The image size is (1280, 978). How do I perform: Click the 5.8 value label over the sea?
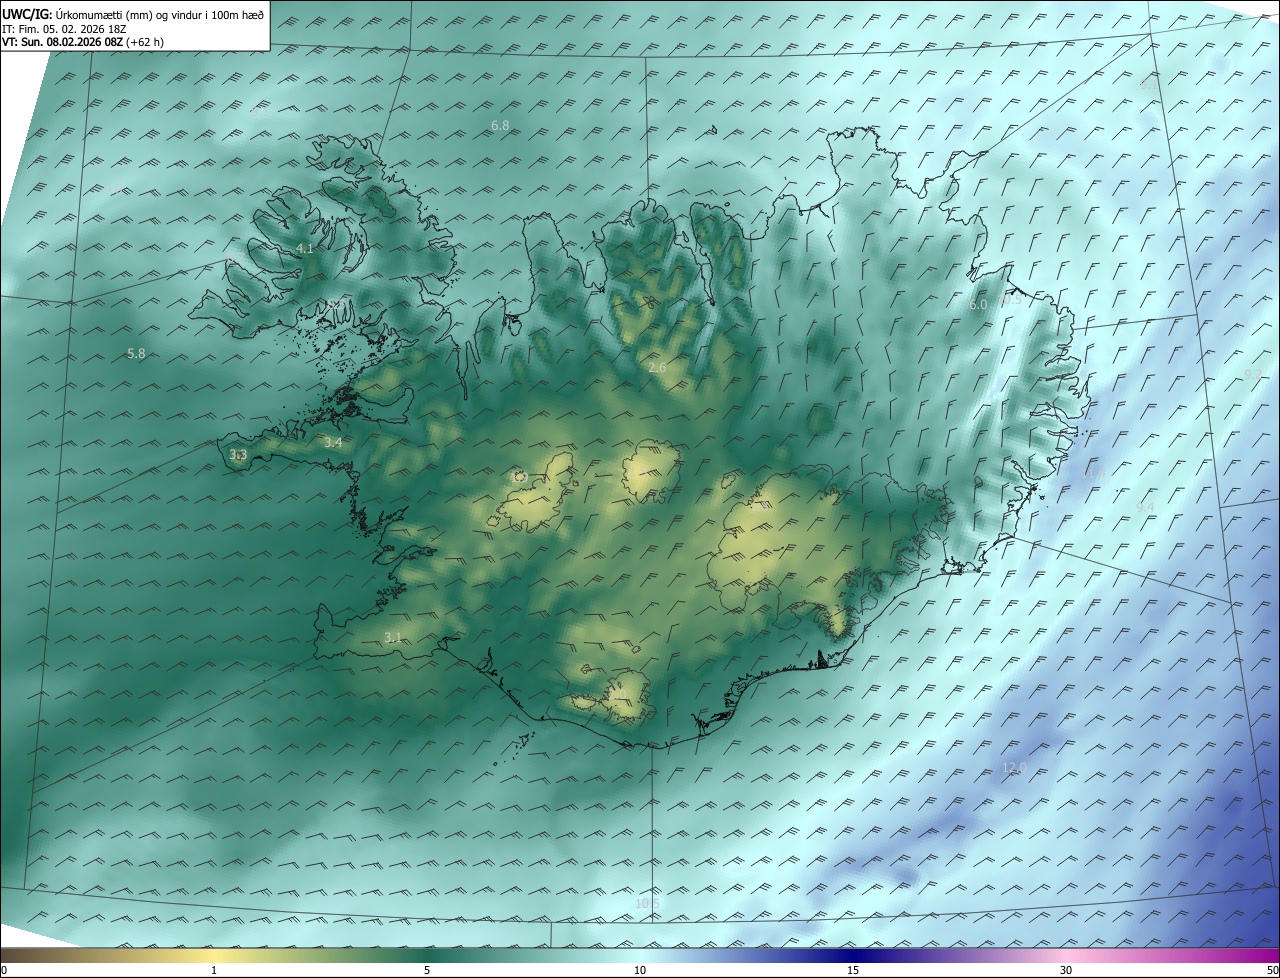click(x=136, y=354)
